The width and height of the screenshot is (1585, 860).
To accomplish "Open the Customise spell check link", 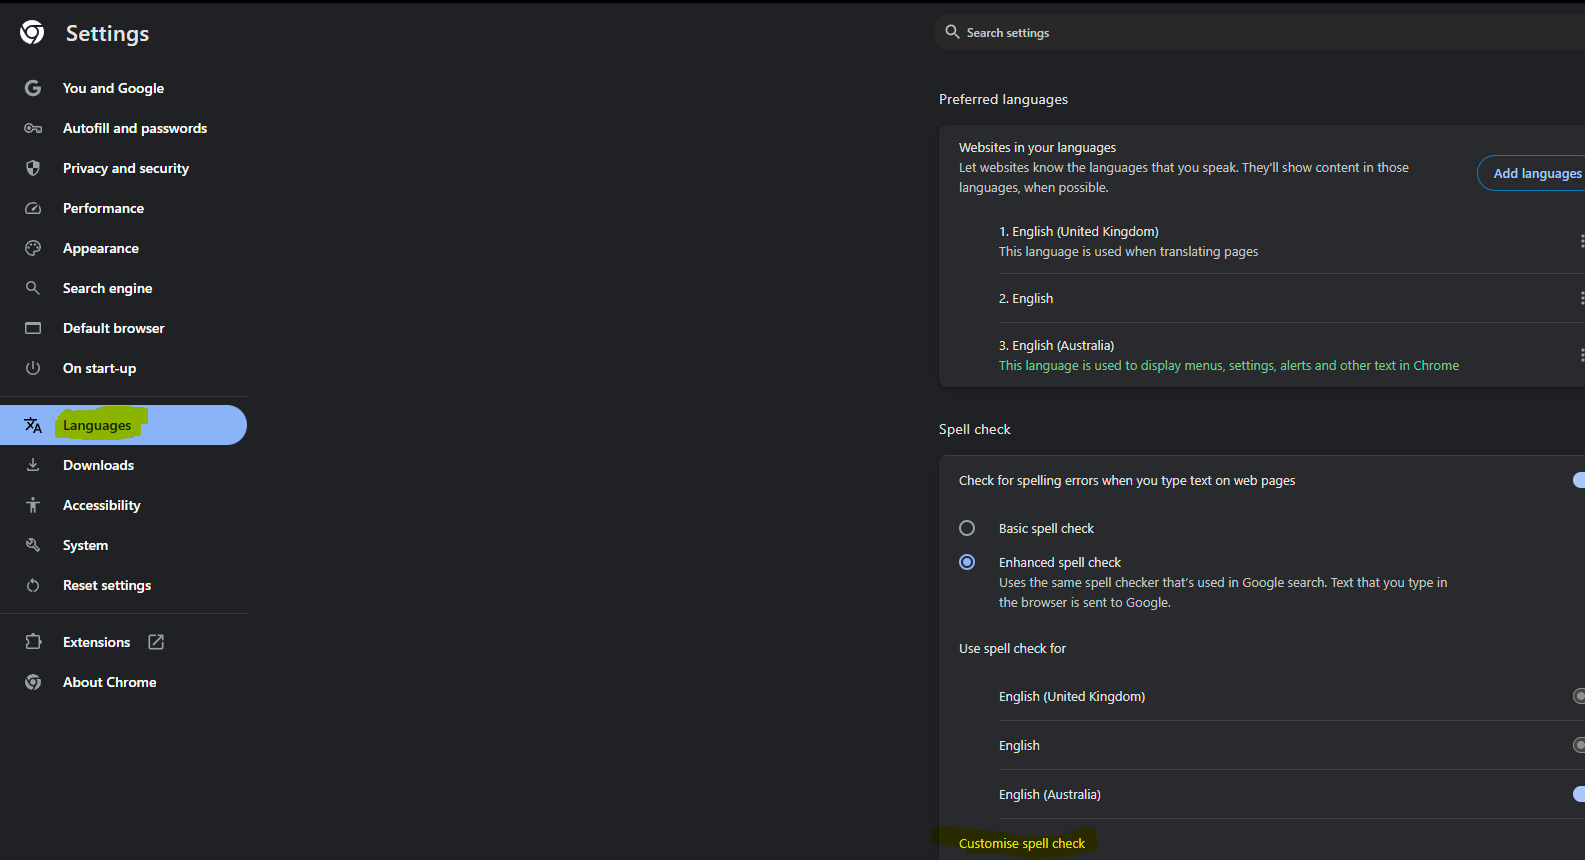I will (1021, 843).
